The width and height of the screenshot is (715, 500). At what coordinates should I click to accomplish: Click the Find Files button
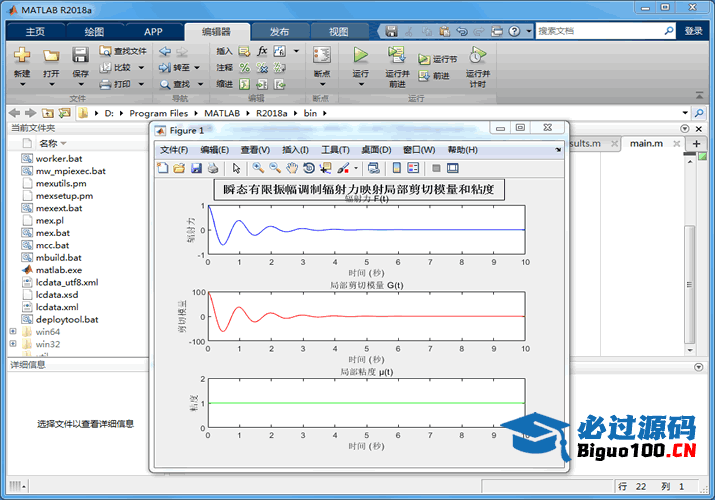pos(123,51)
